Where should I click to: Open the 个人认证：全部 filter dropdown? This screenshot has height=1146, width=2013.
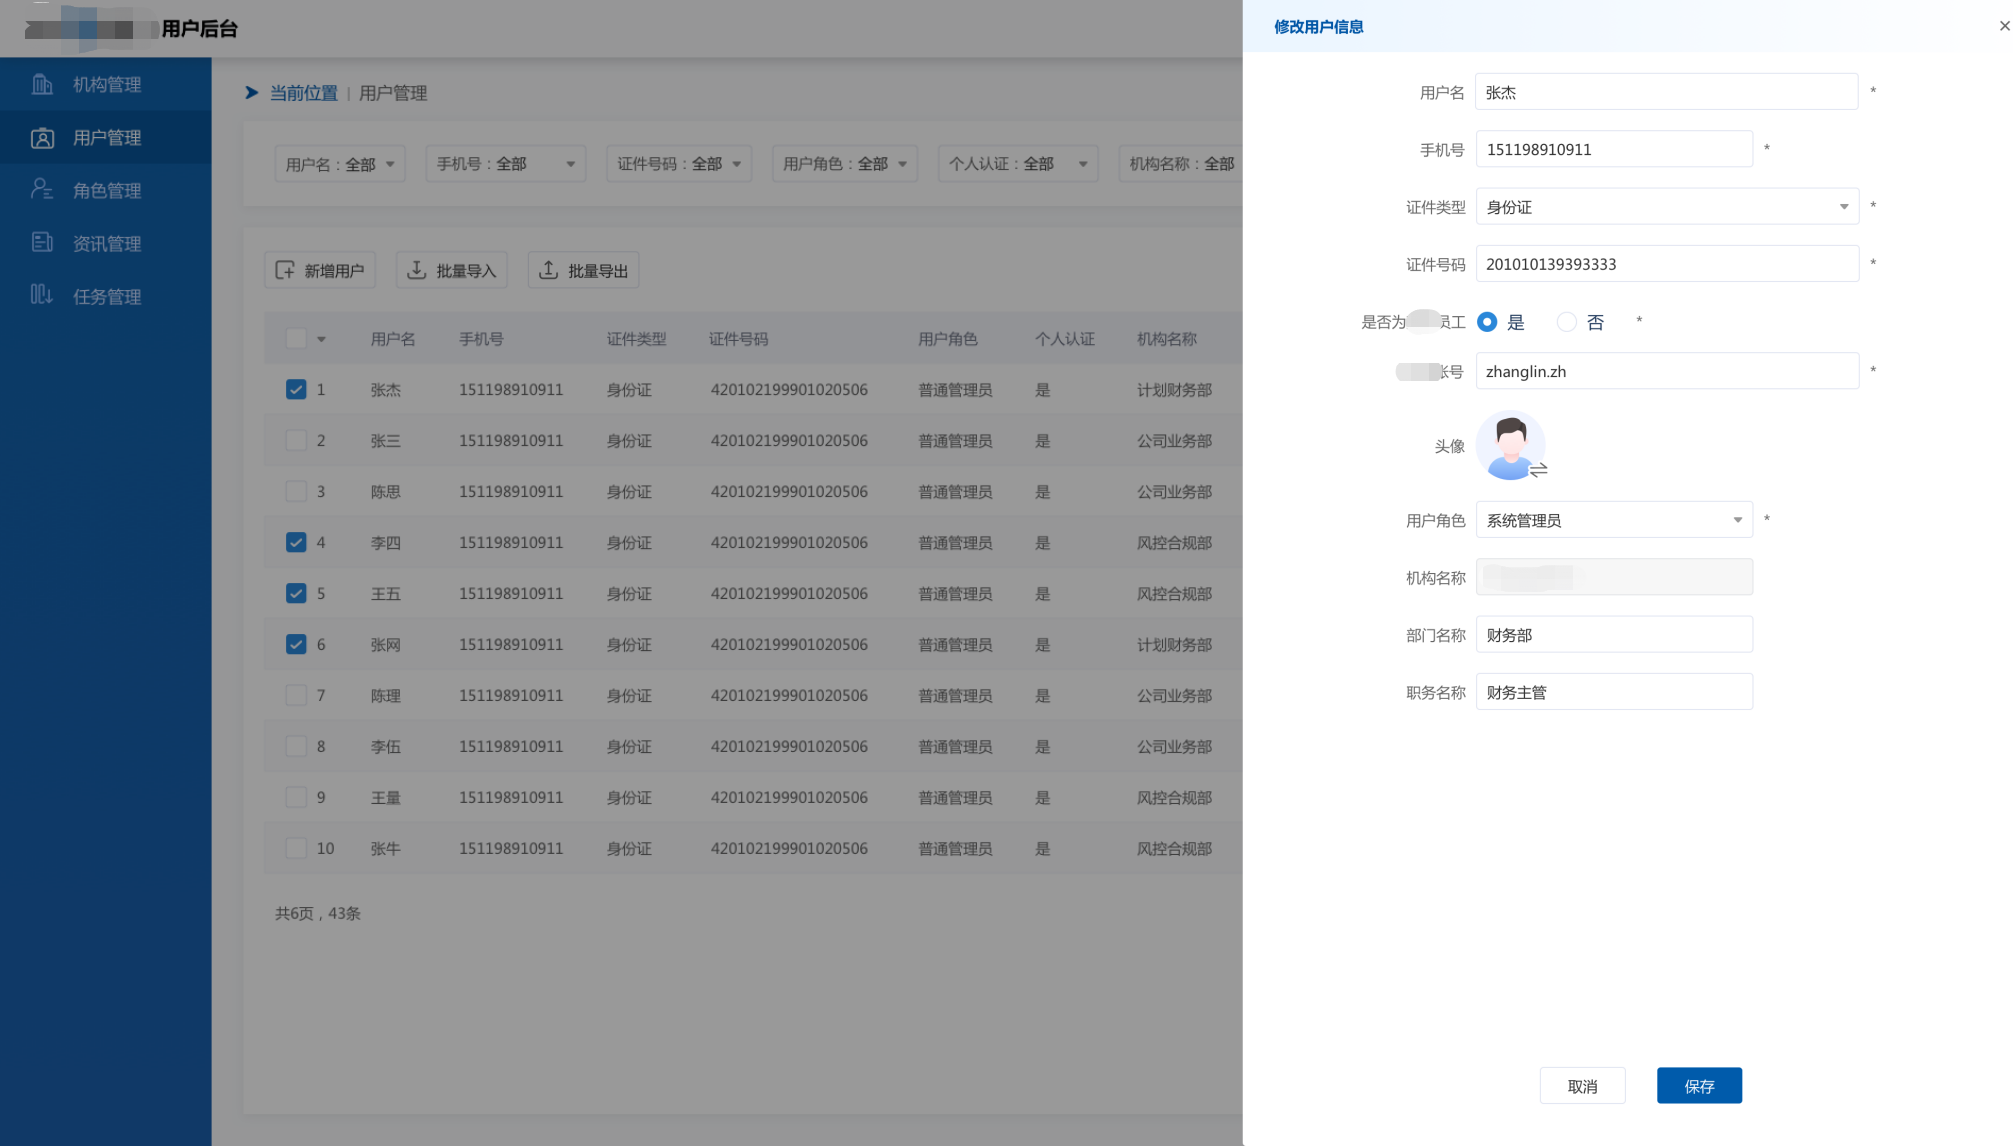pyautogui.click(x=1018, y=164)
